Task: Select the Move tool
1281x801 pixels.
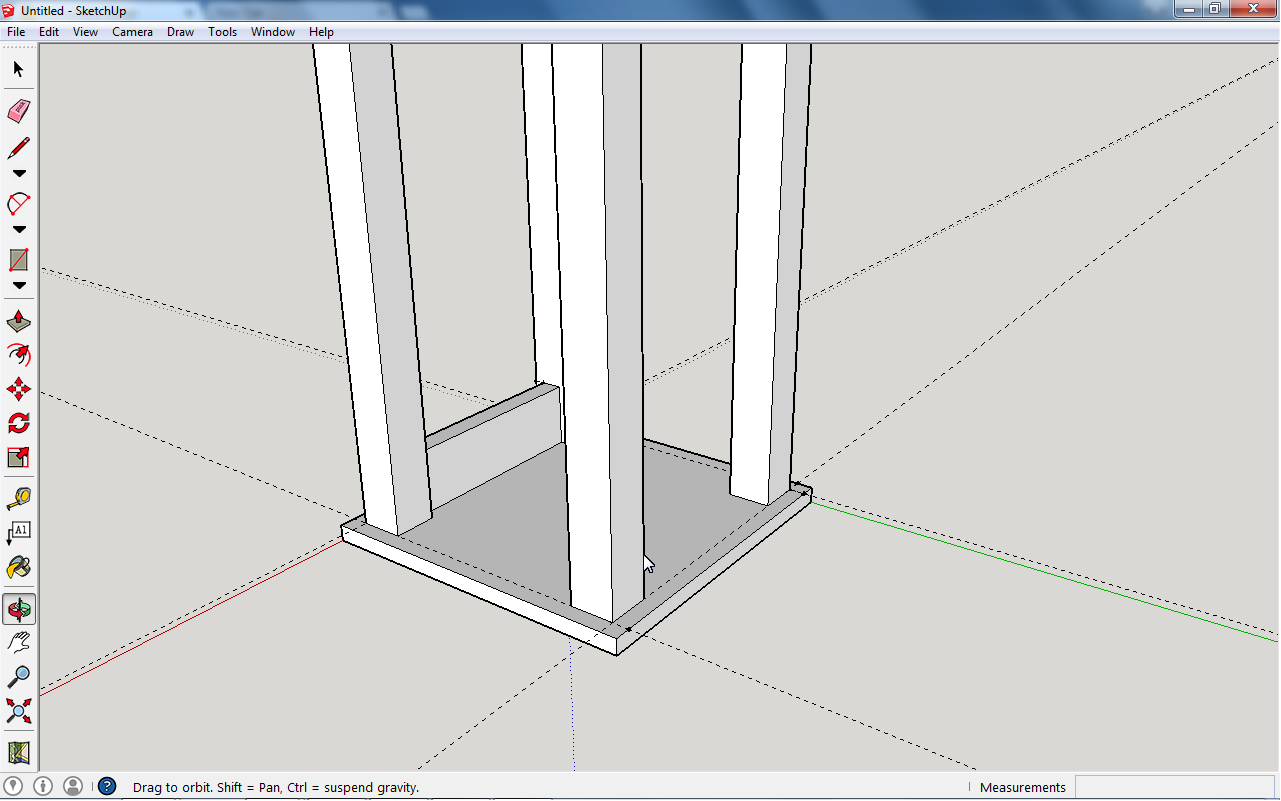Action: click(x=17, y=389)
